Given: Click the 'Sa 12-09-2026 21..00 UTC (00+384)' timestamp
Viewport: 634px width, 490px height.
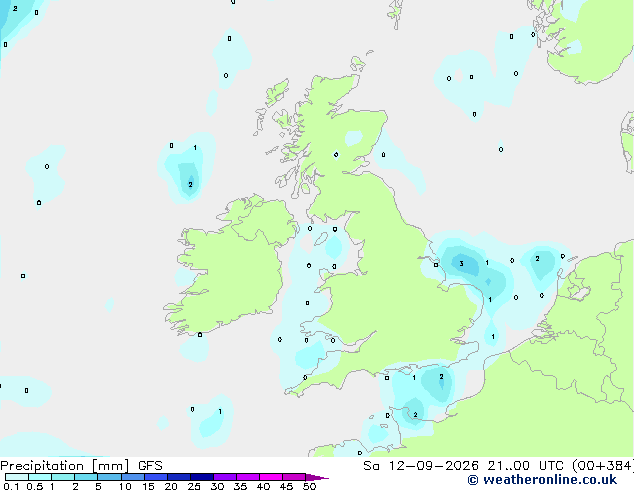Looking at the screenshot, I should [498, 466].
